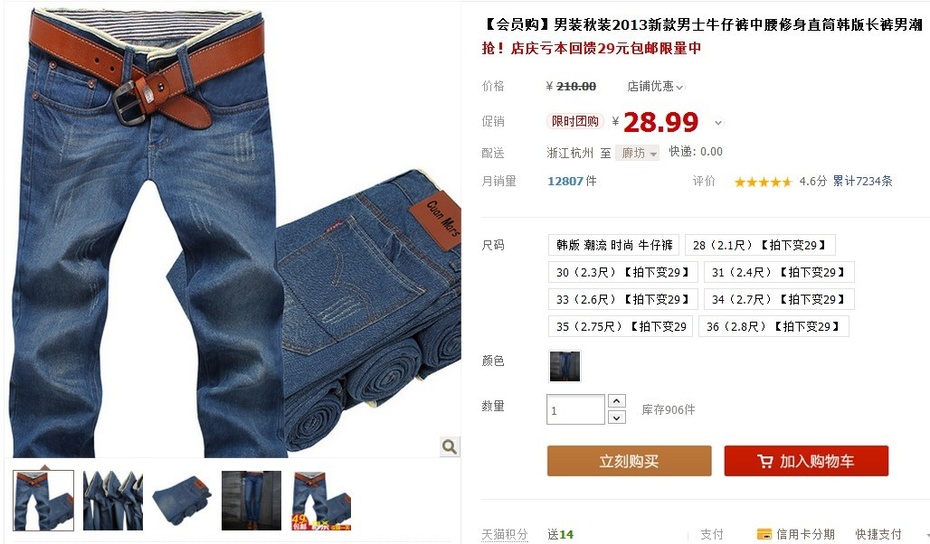Click the quantity input field
The width and height of the screenshot is (930, 544).
[575, 409]
